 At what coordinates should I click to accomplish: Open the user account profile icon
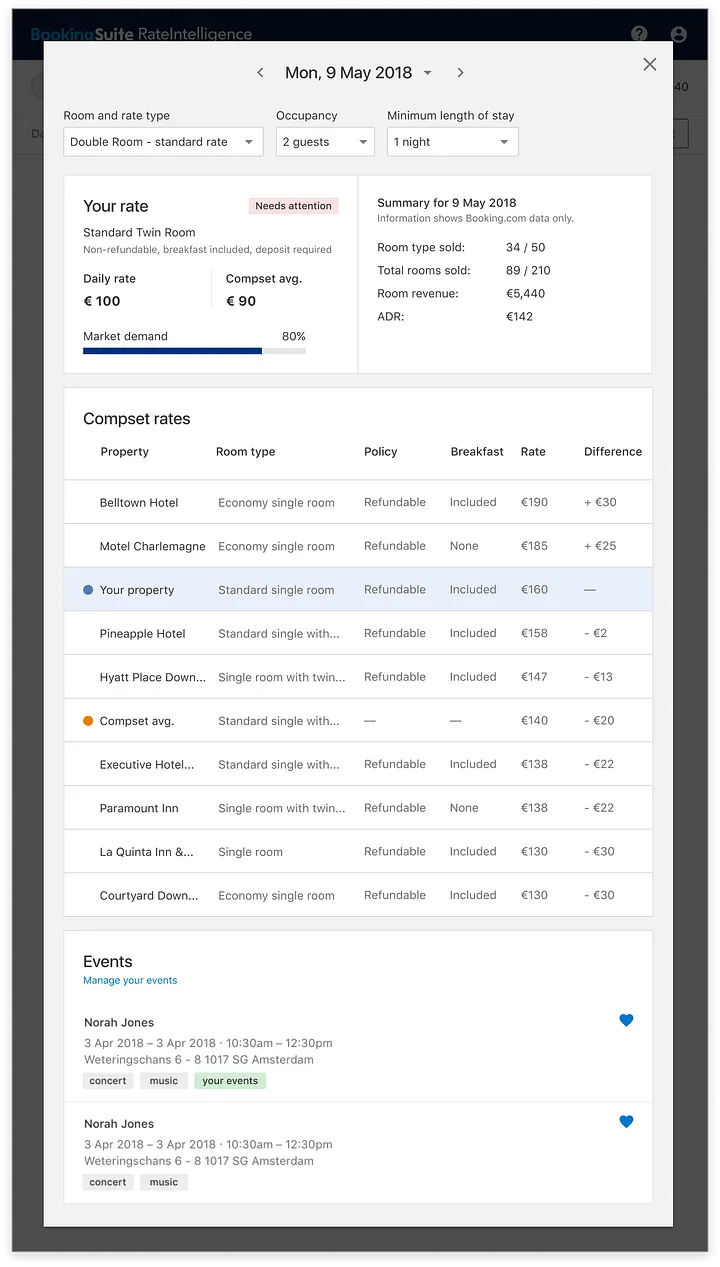(679, 34)
